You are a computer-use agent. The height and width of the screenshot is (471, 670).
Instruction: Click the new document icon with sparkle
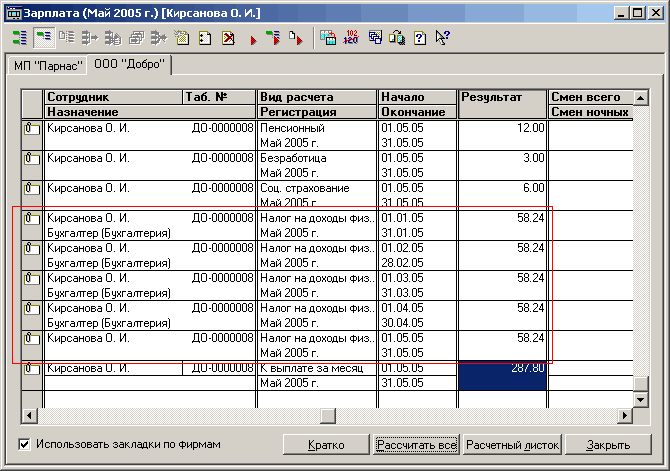point(182,38)
